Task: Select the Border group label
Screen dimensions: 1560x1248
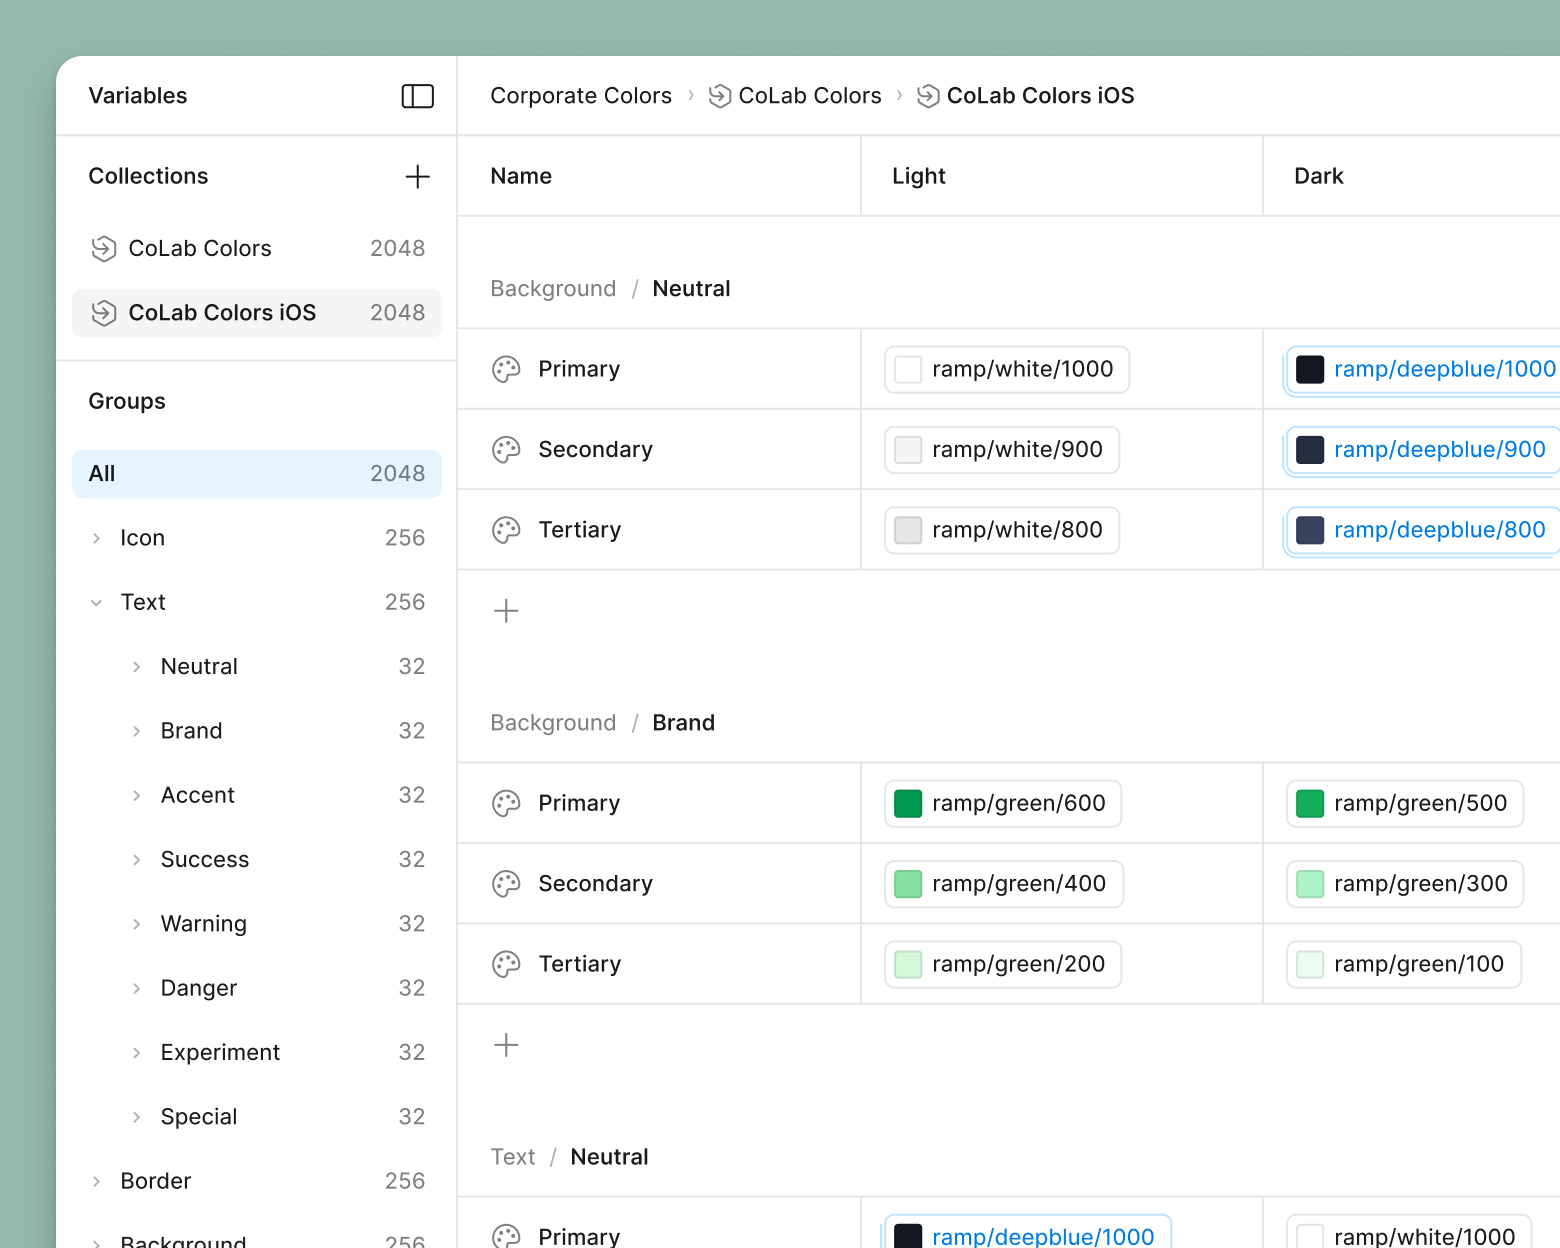Action: point(156,1181)
